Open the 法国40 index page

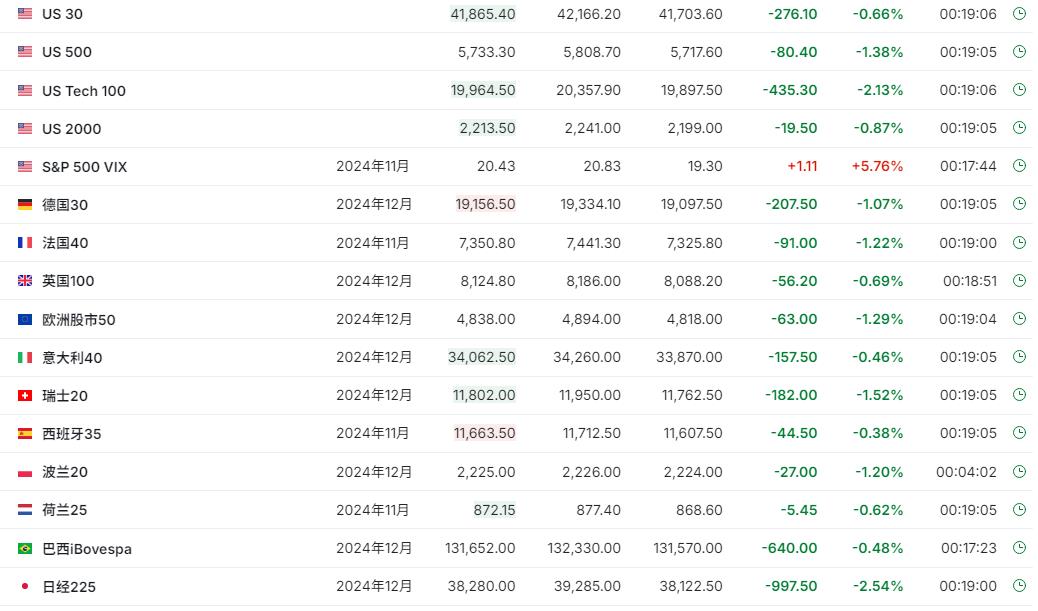(65, 243)
